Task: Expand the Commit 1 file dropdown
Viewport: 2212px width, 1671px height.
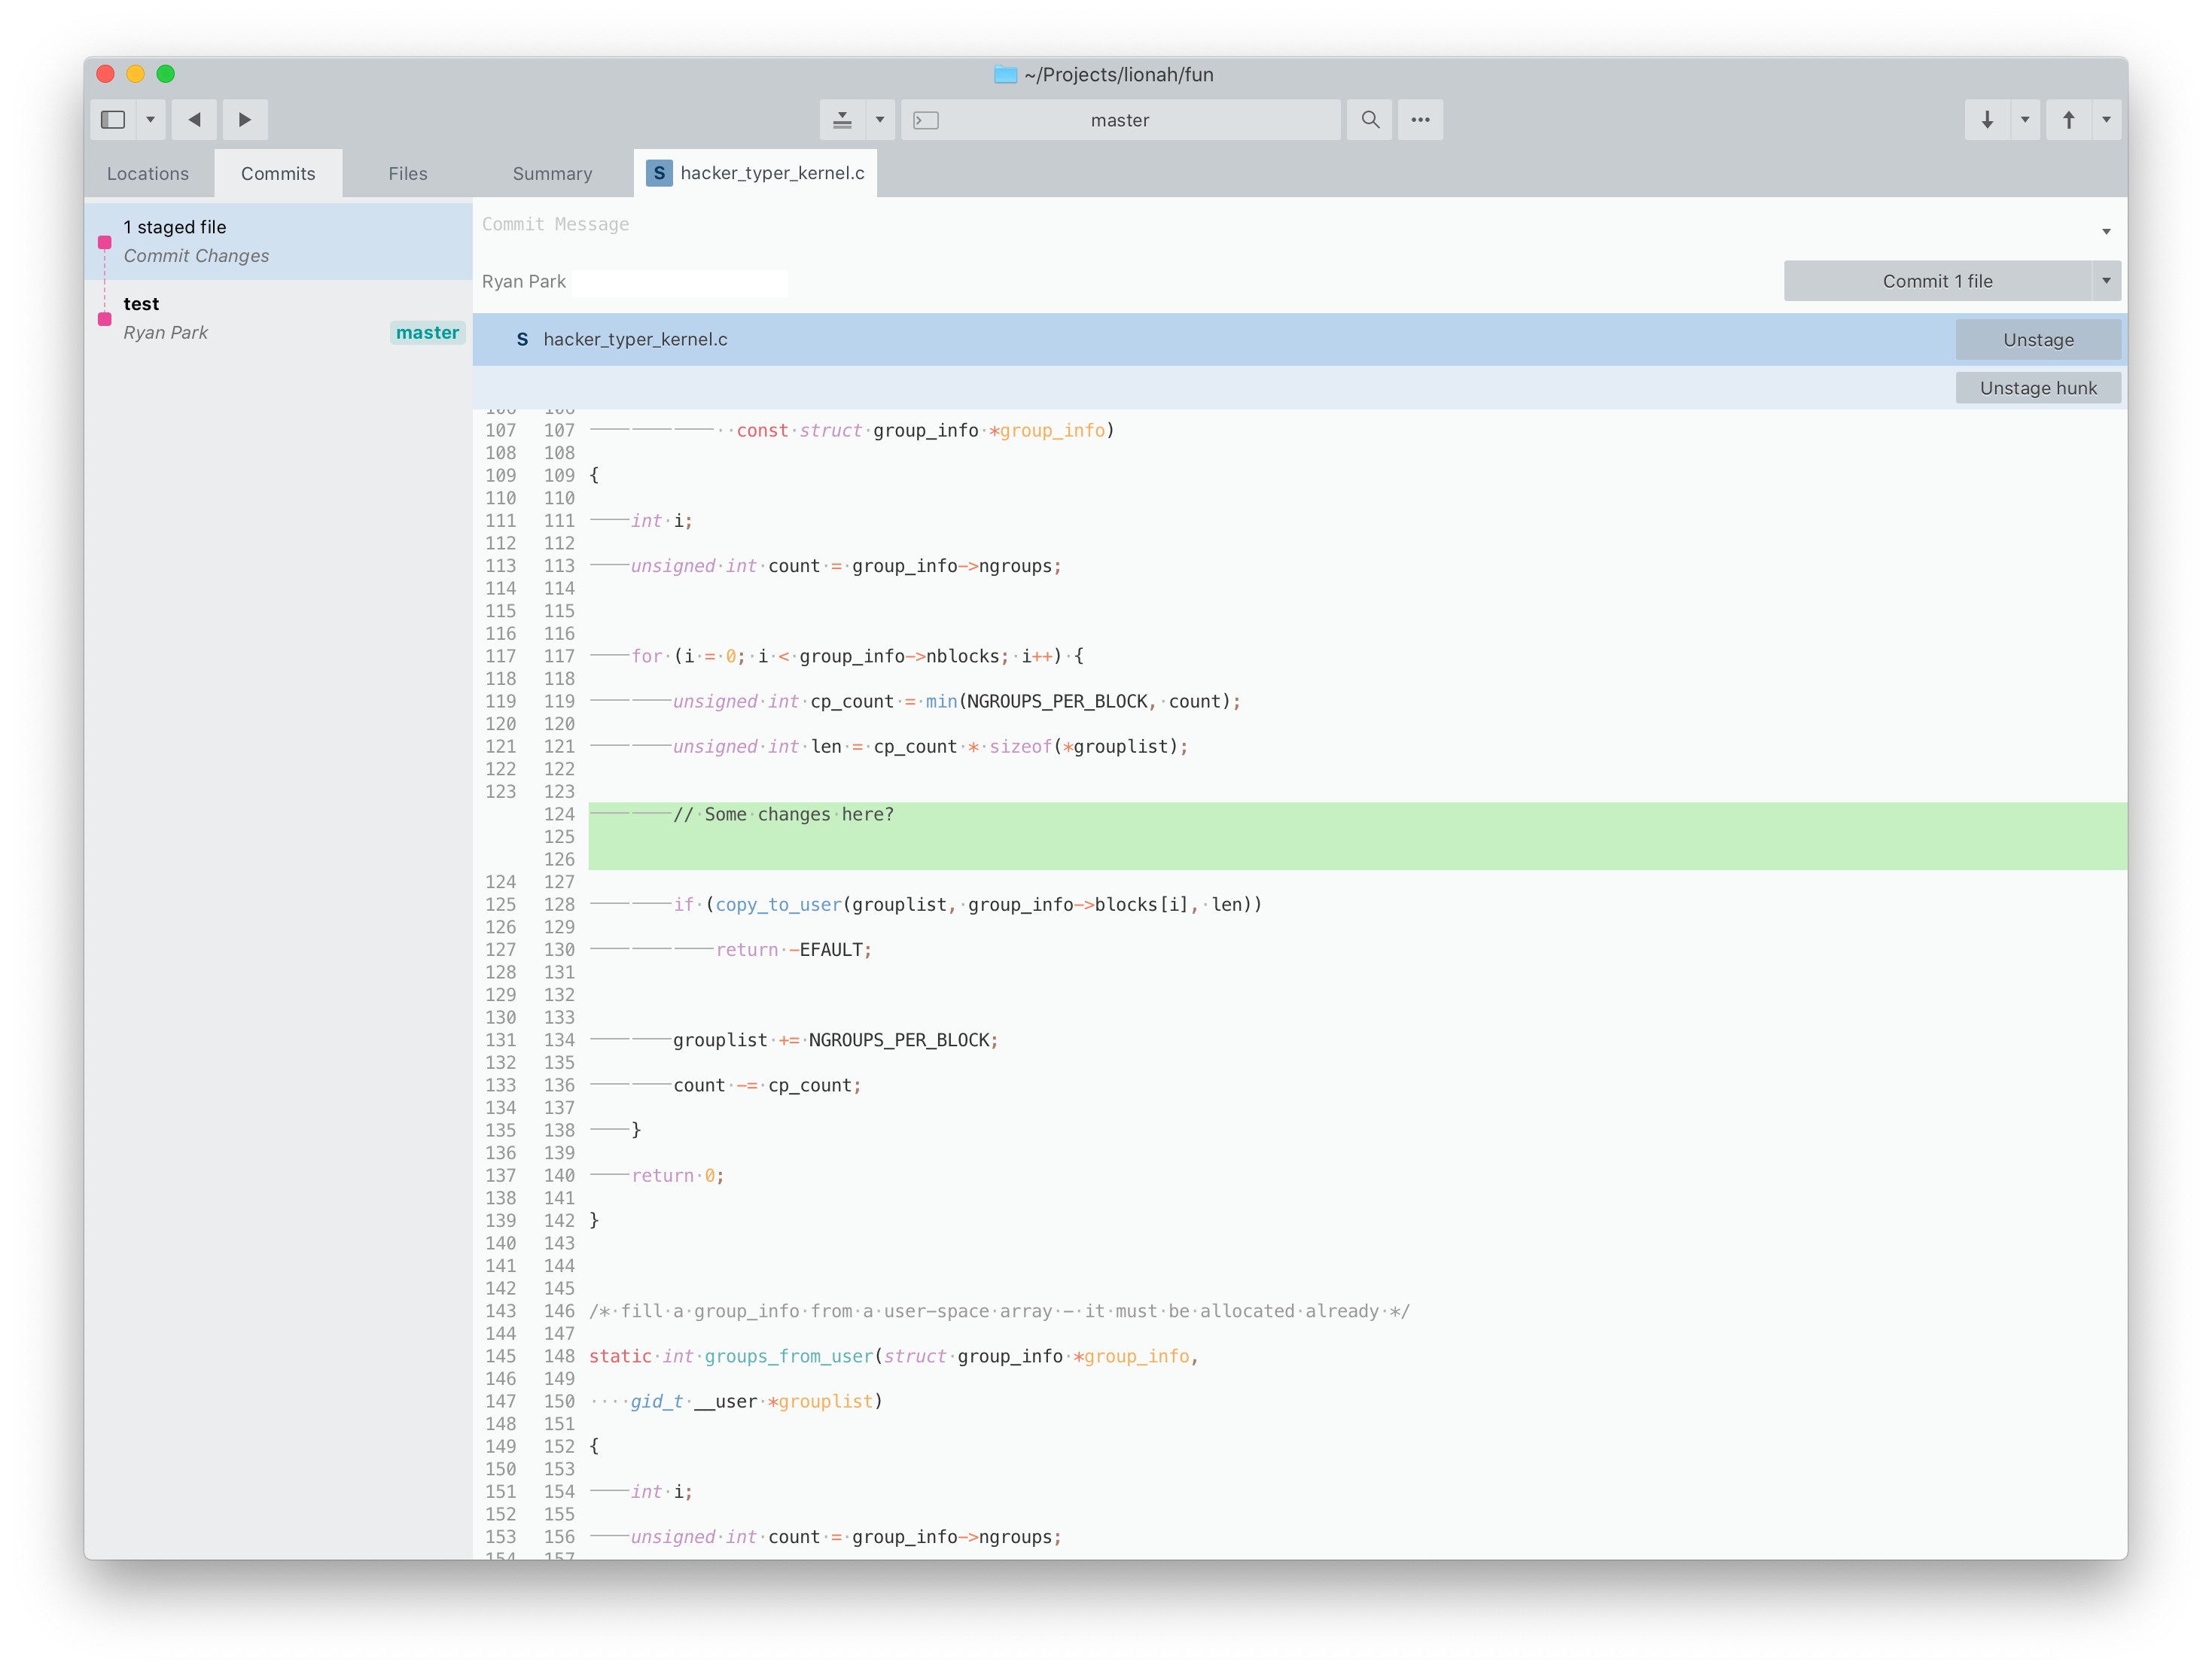Action: tap(2106, 281)
